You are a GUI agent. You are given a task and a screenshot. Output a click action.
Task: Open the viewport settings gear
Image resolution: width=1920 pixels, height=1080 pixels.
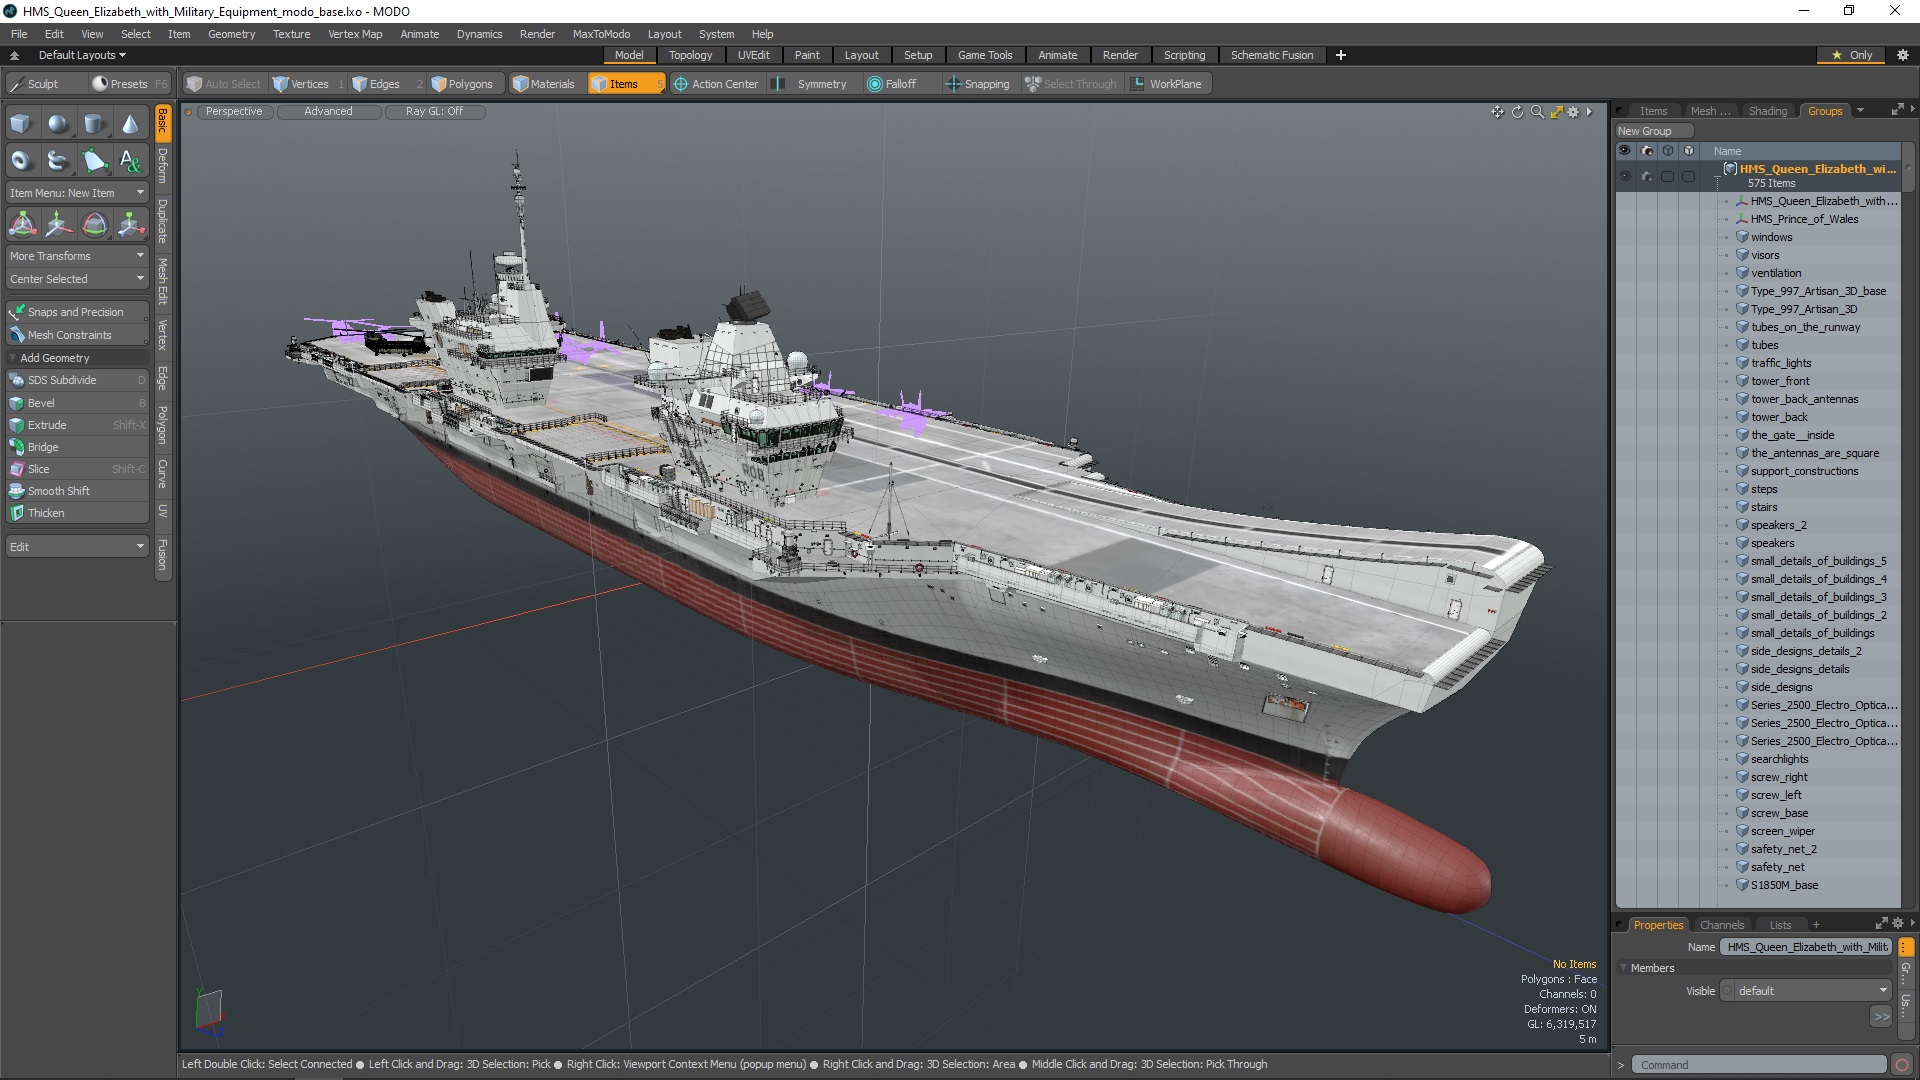point(1573,112)
